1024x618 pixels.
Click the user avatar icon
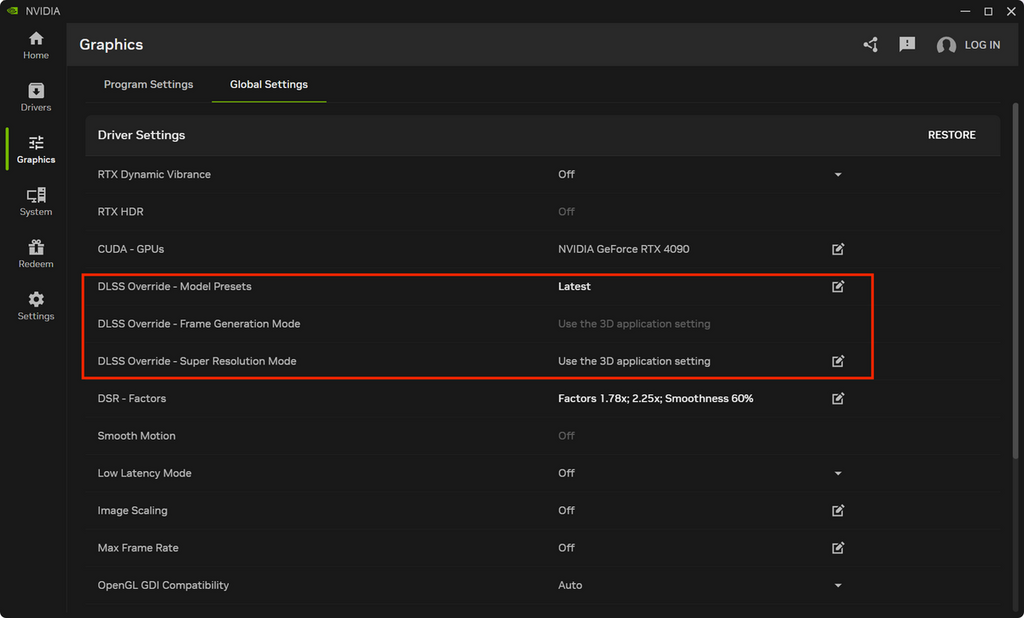pos(946,45)
